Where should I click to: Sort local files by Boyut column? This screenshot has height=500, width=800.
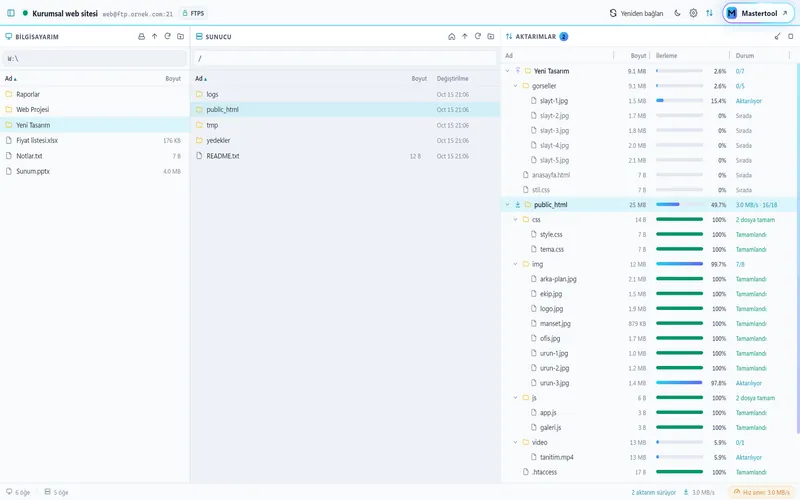173,79
